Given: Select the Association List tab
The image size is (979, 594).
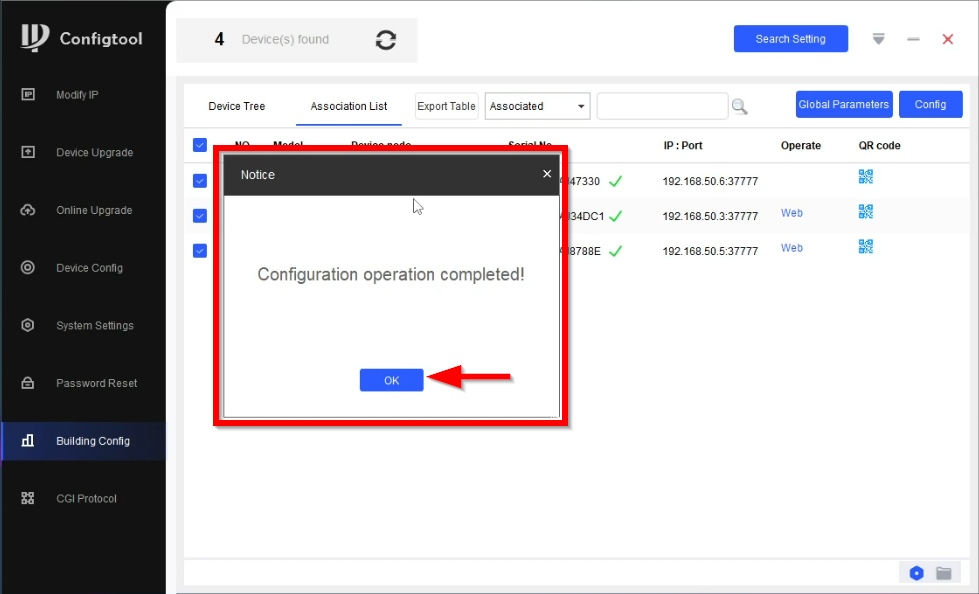Looking at the screenshot, I should coord(348,106).
